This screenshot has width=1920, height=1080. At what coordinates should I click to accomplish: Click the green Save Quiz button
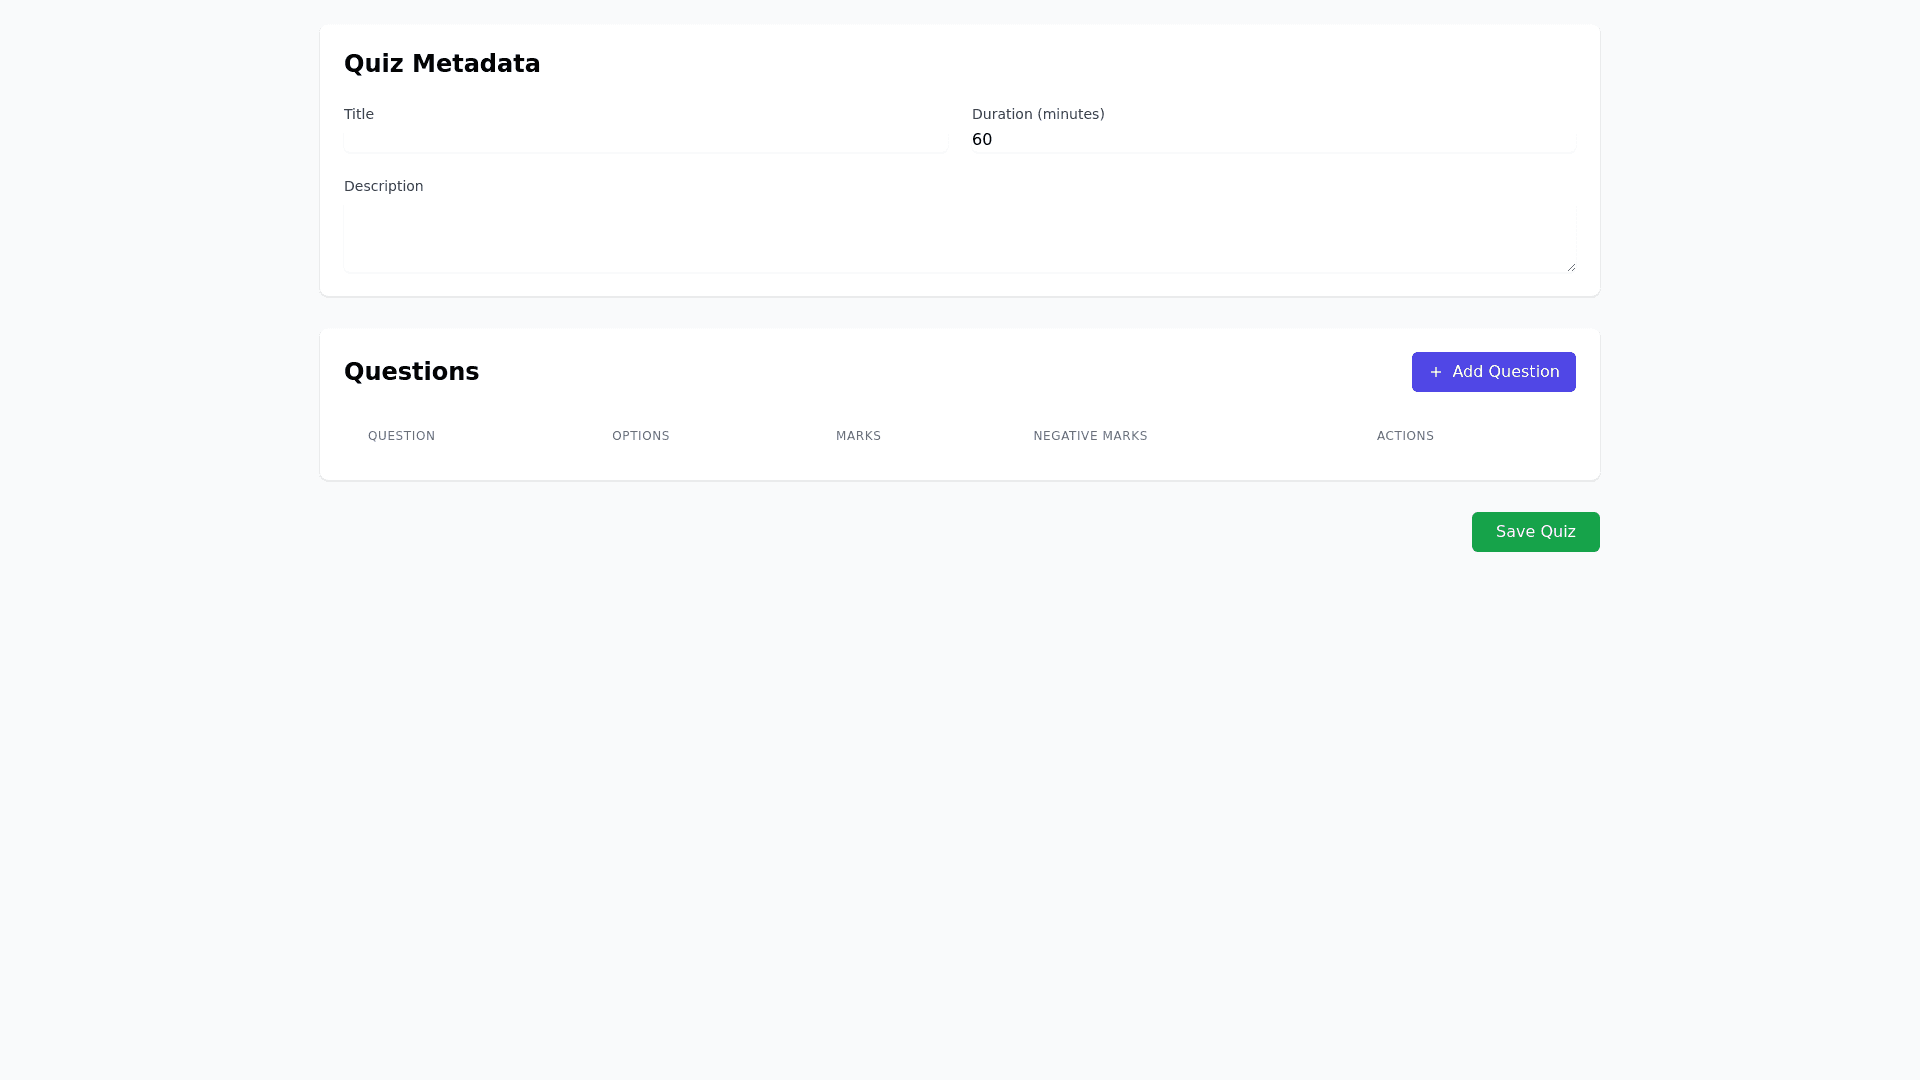click(x=1535, y=532)
